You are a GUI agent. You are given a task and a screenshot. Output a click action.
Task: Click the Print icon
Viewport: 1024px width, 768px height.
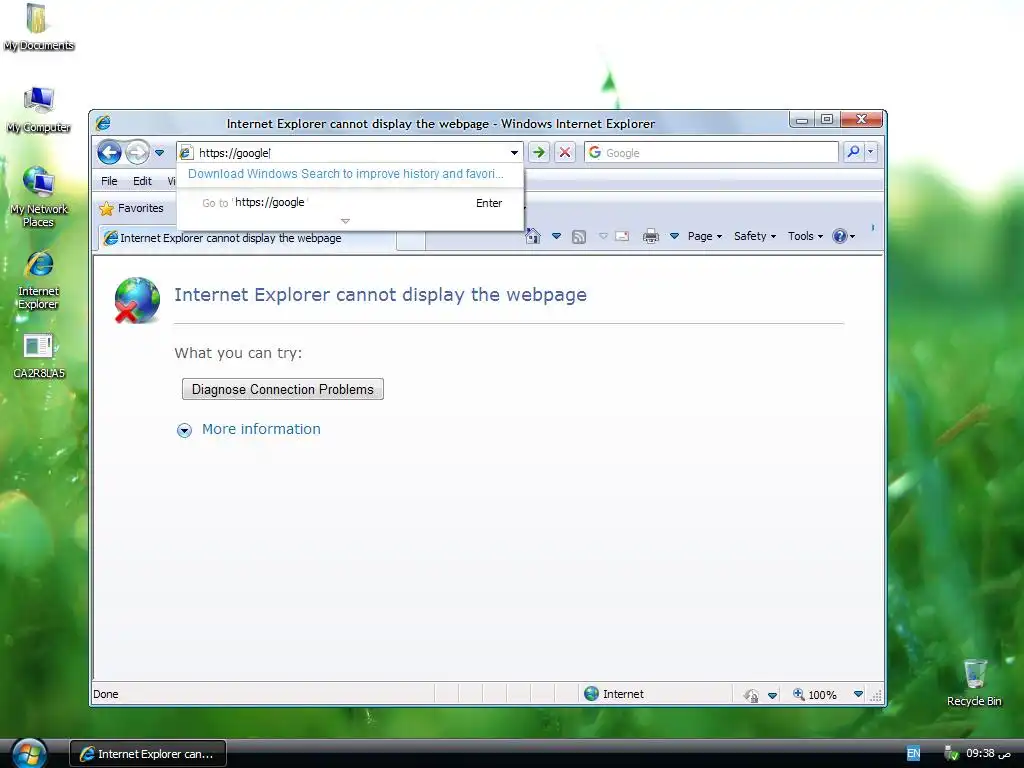[x=650, y=236]
